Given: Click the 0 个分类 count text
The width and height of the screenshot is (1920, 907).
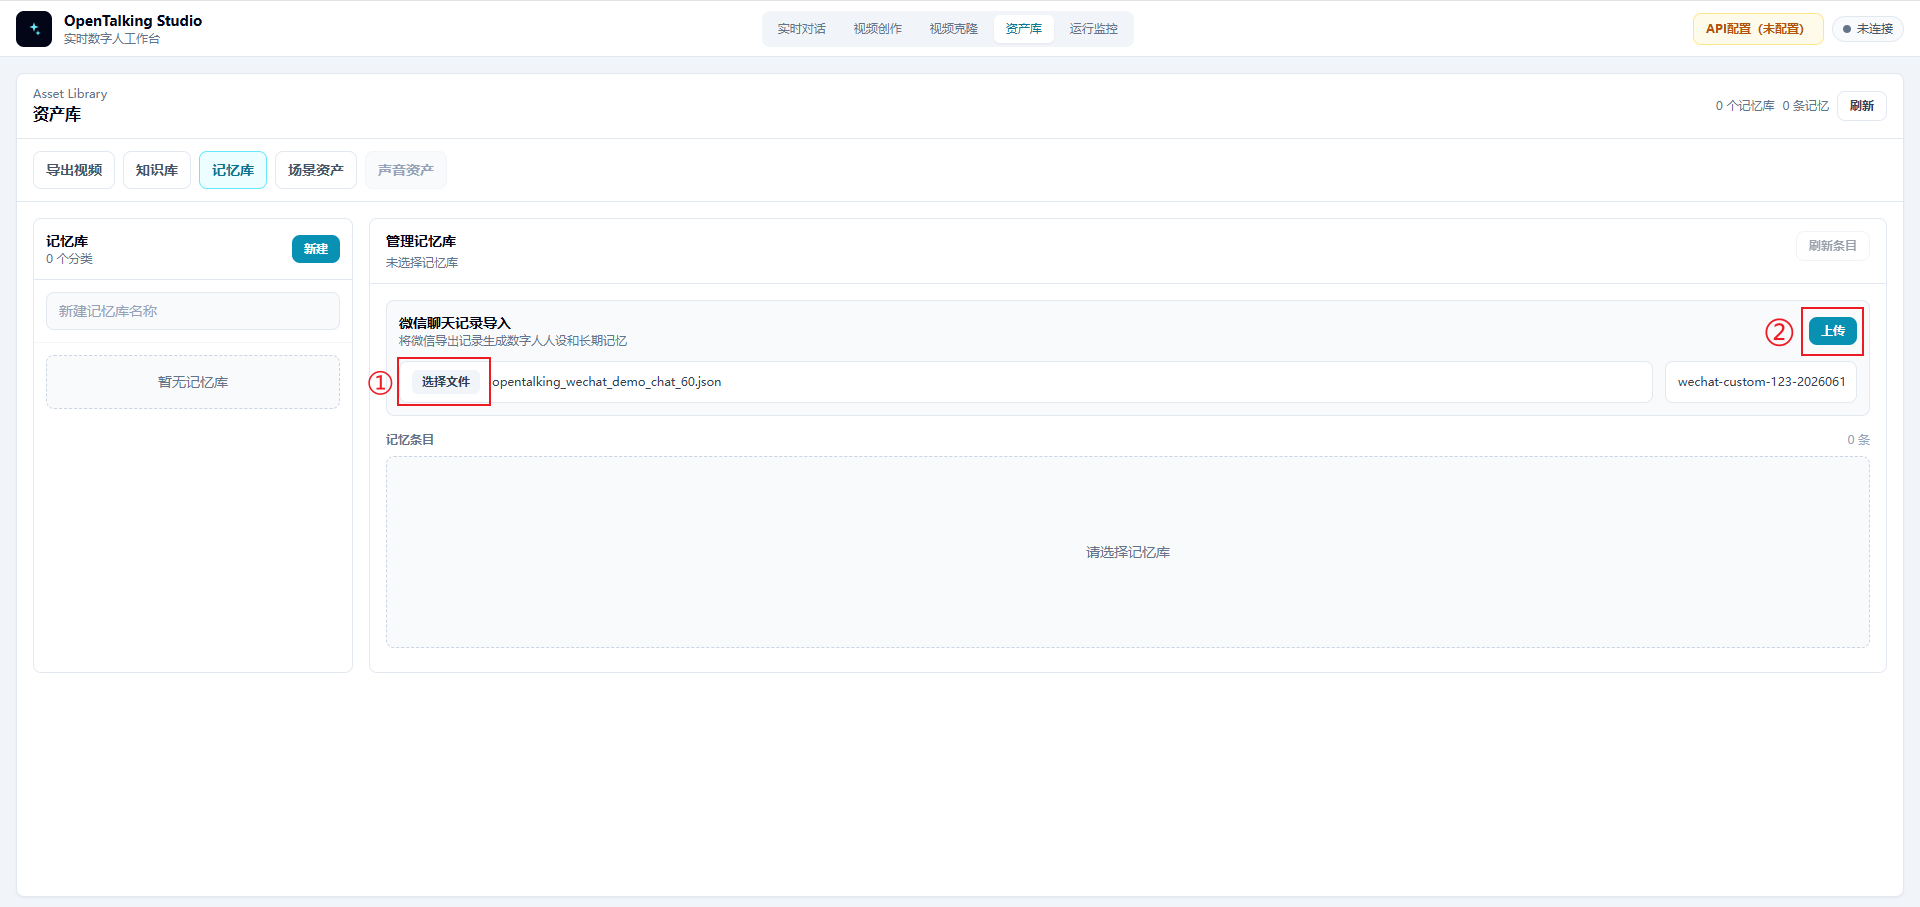Looking at the screenshot, I should 69,259.
